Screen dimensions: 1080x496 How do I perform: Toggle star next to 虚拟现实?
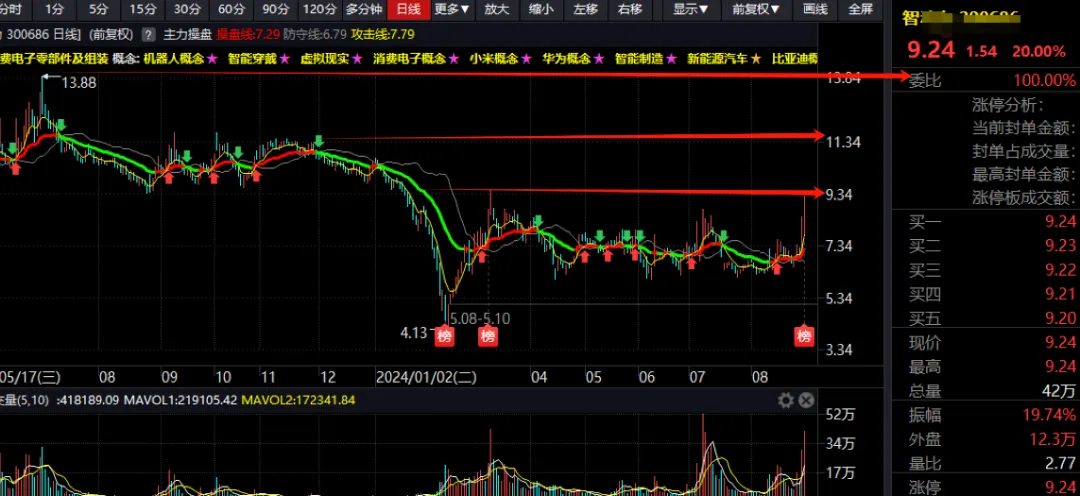[x=357, y=59]
